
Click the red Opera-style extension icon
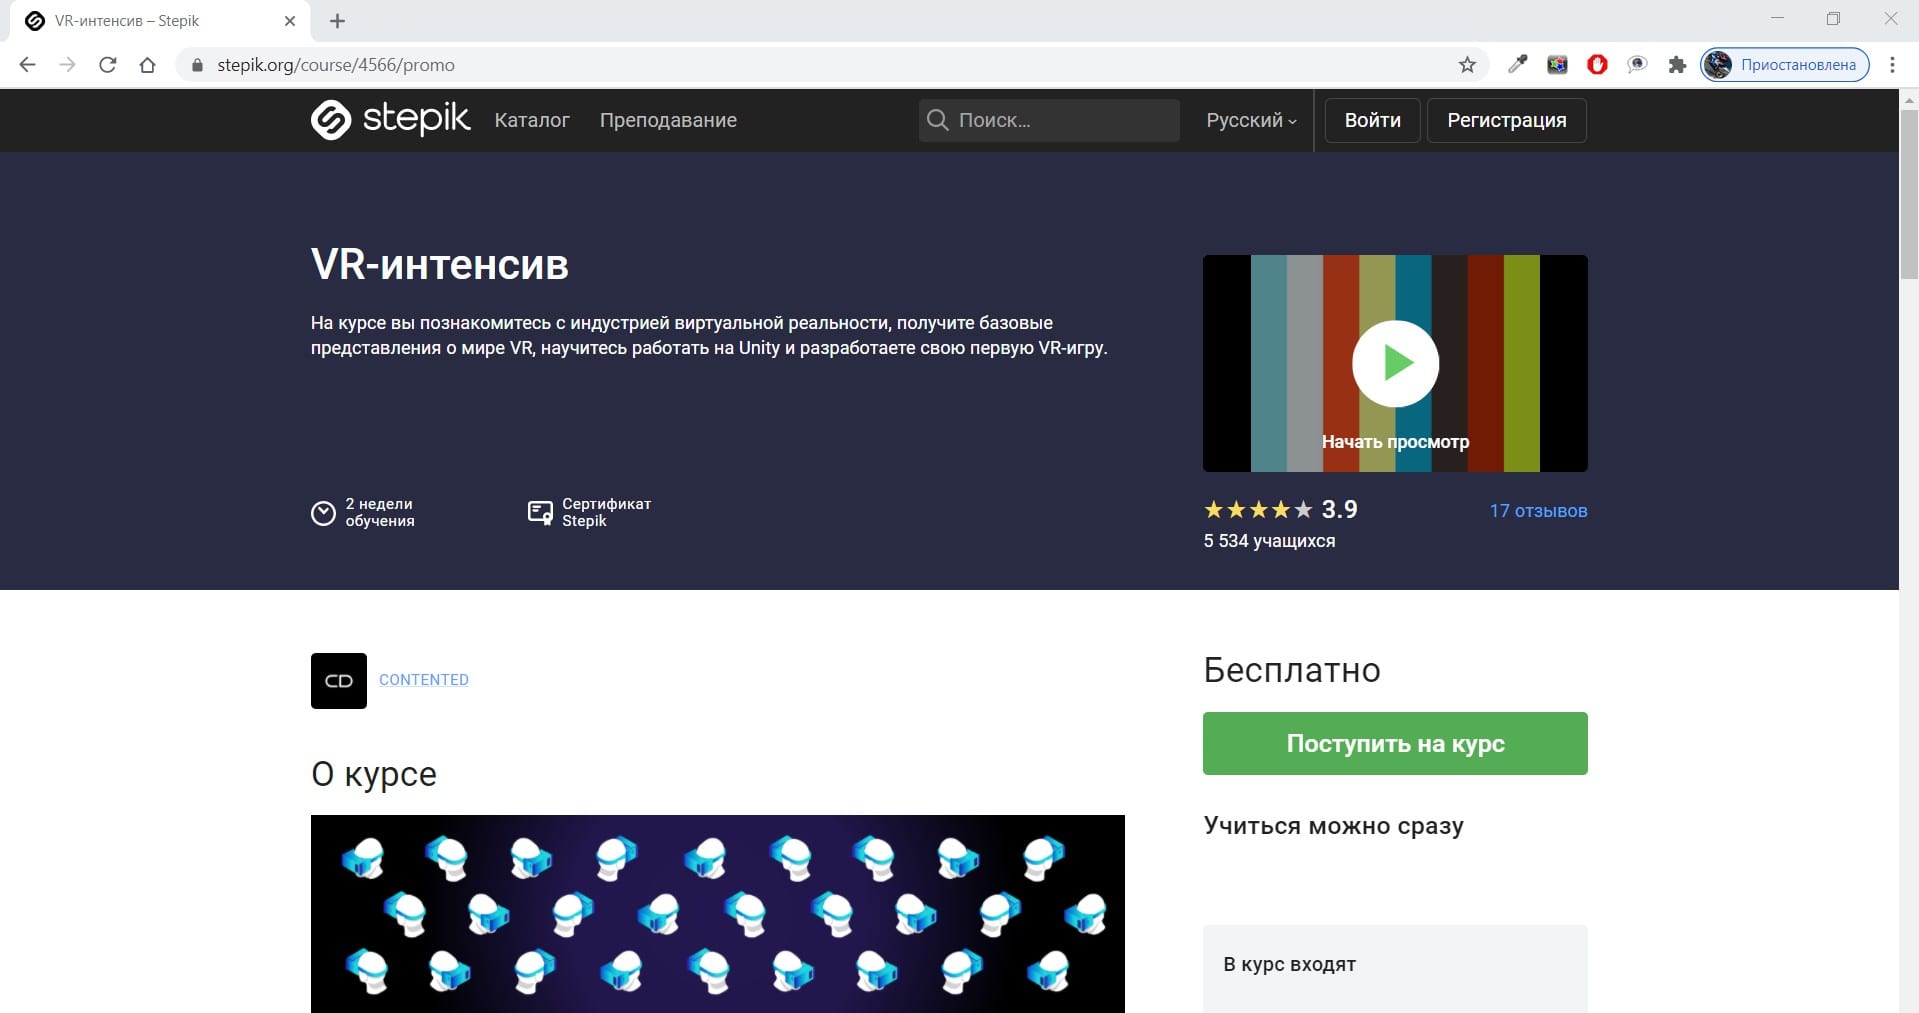[x=1598, y=65]
